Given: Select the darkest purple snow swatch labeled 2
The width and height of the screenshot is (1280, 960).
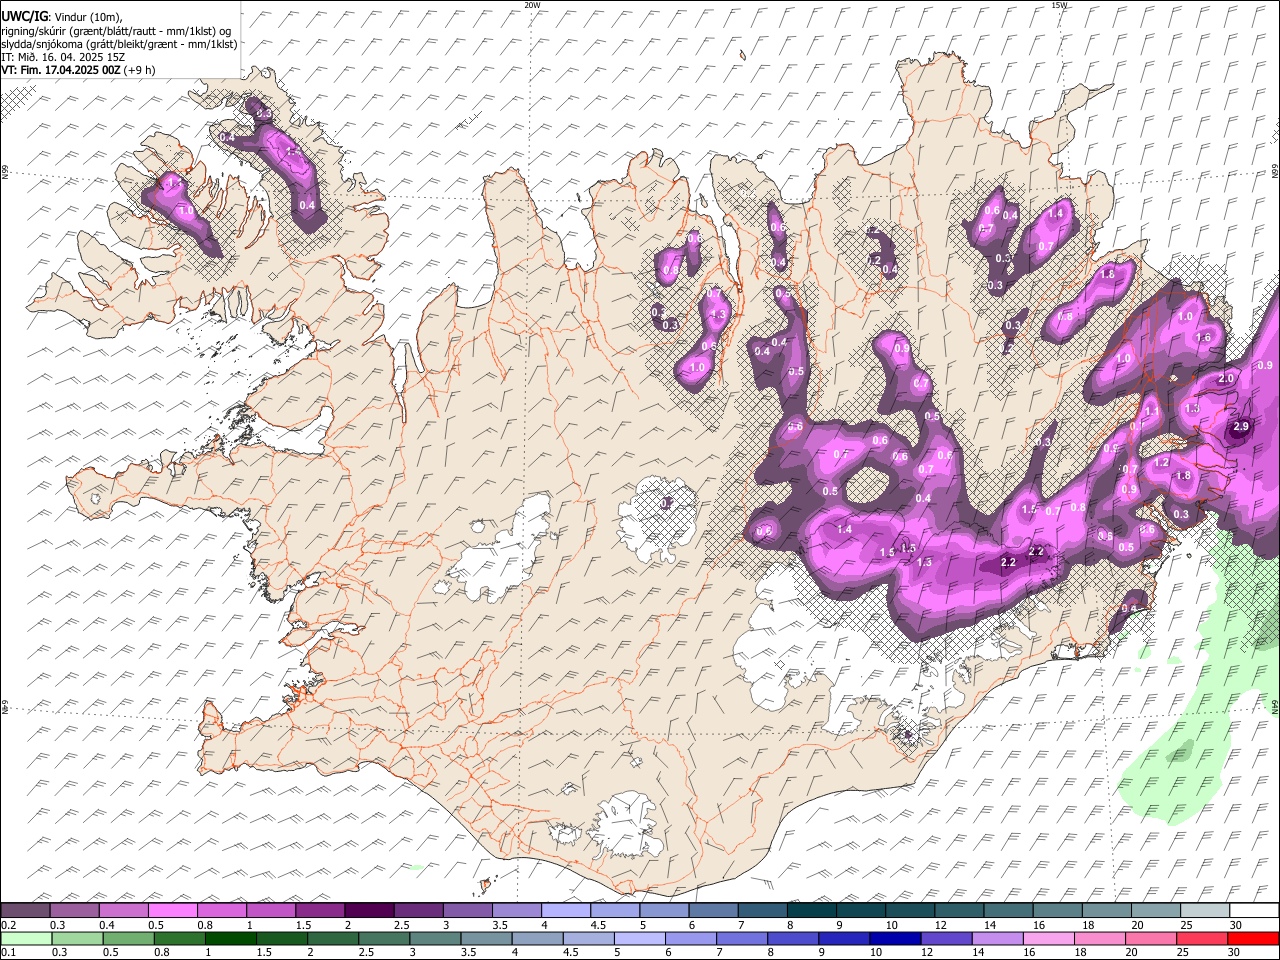Looking at the screenshot, I should (369, 910).
